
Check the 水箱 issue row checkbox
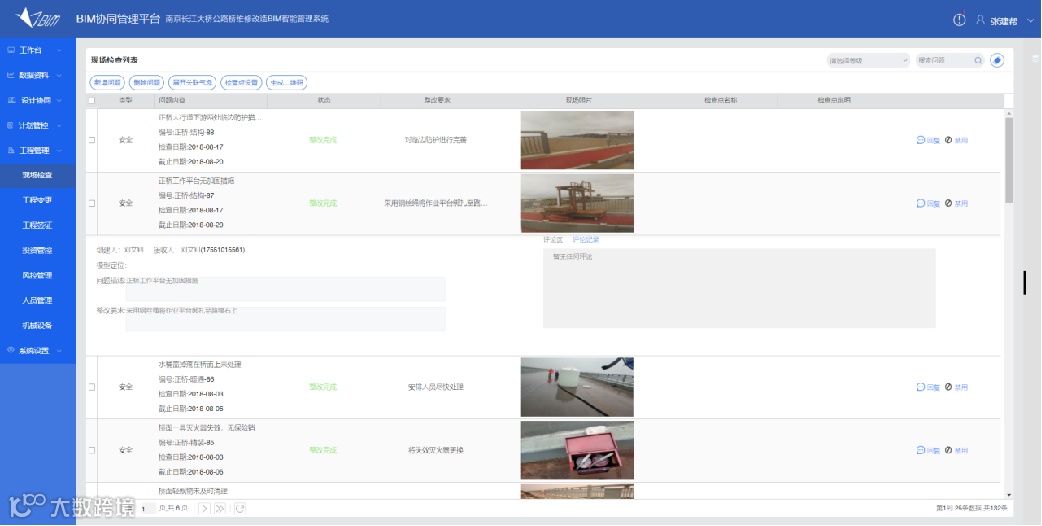[x=92, y=387]
